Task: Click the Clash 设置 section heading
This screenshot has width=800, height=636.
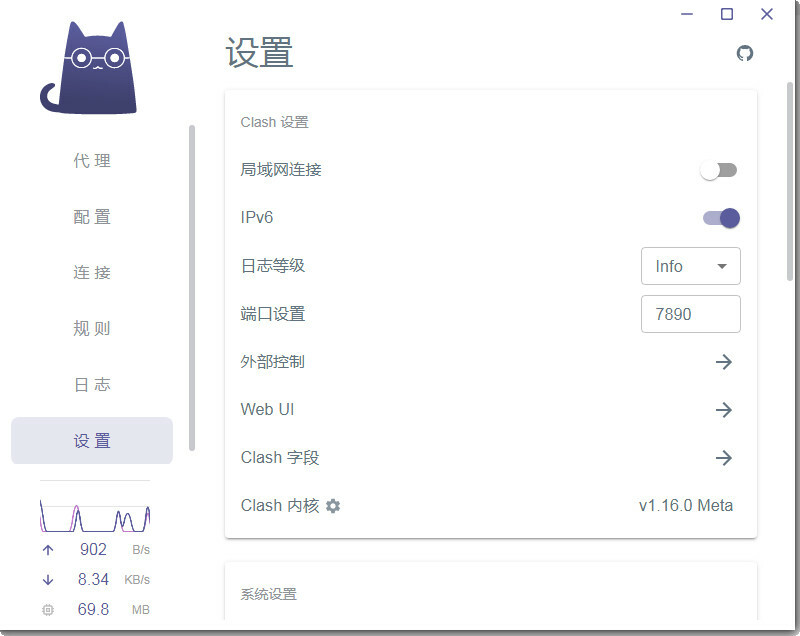Action: (x=274, y=122)
